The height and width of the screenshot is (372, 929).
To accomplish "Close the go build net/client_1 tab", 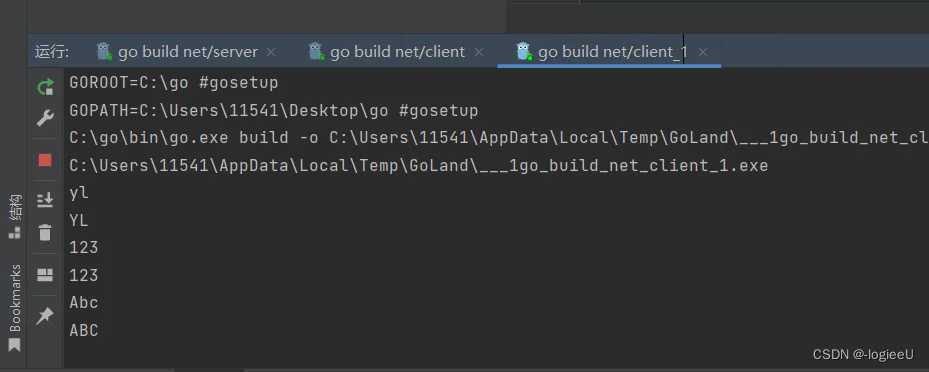I will tap(703, 52).
